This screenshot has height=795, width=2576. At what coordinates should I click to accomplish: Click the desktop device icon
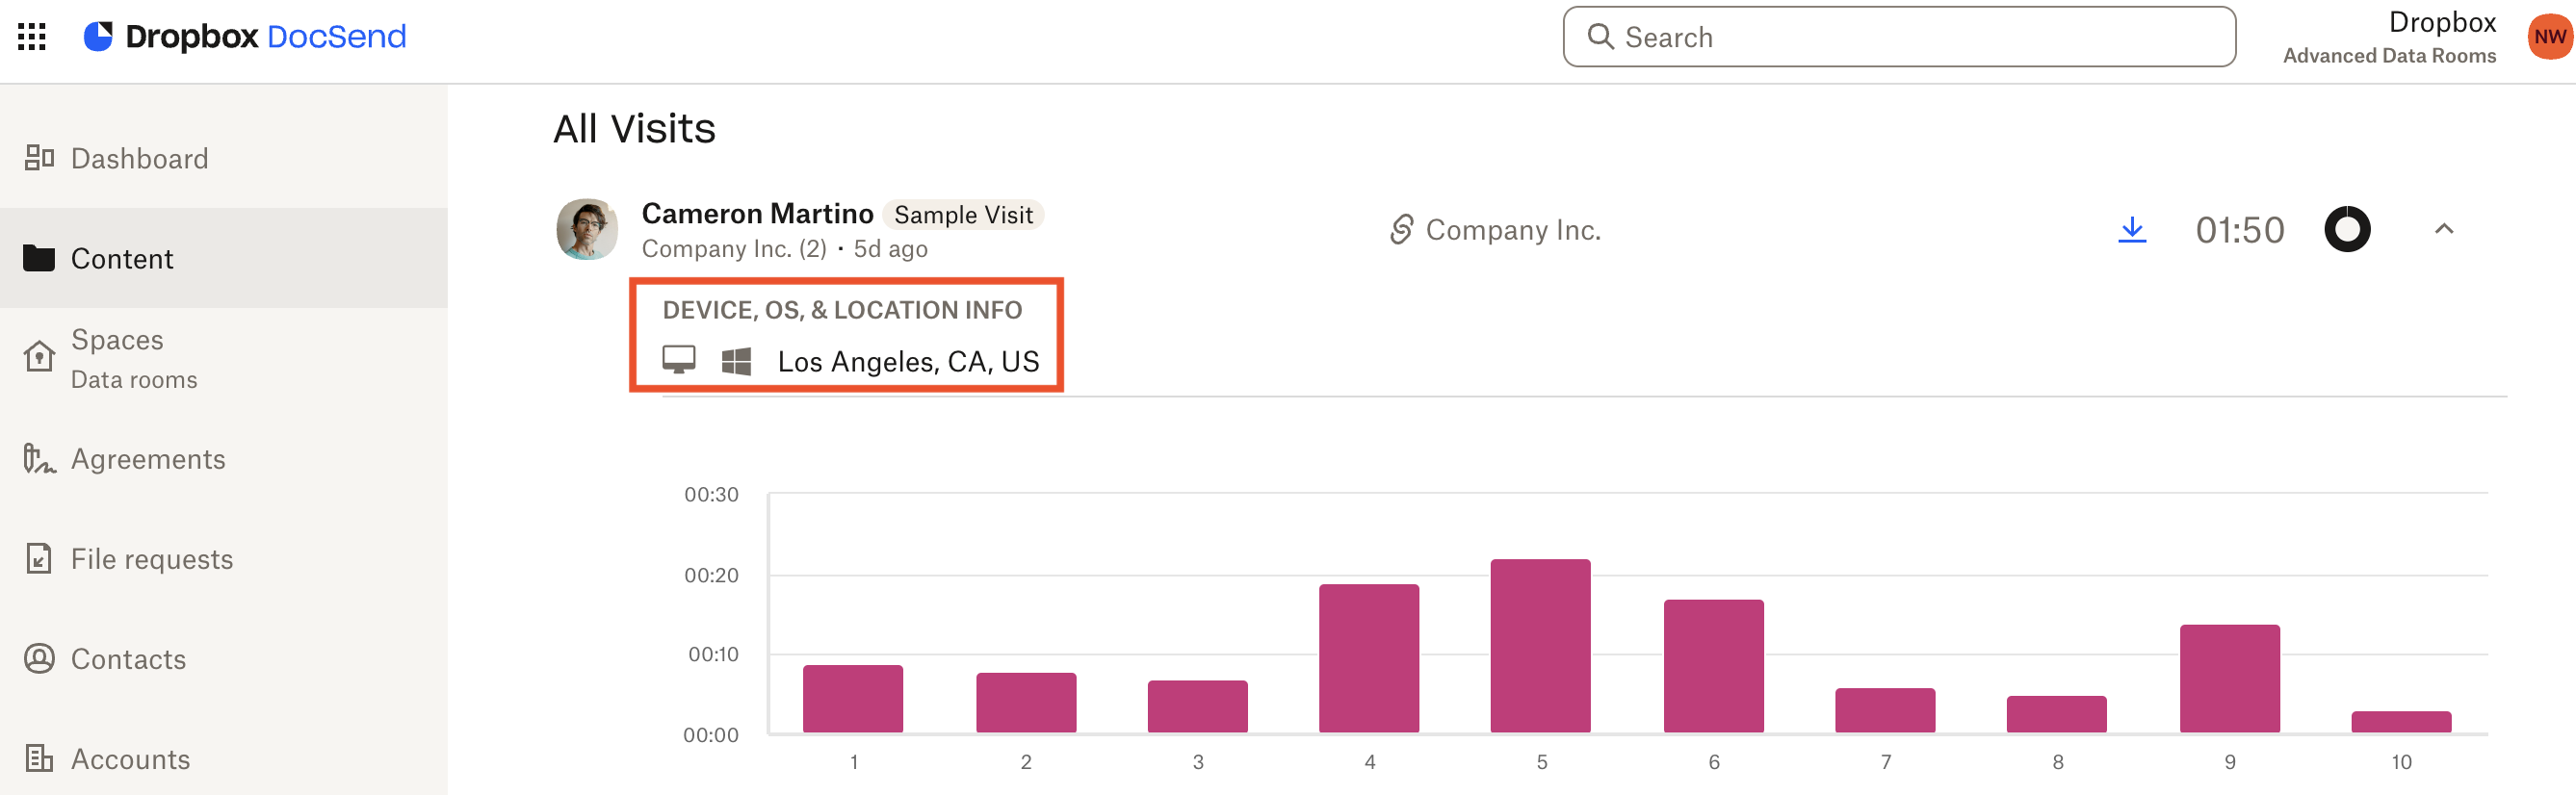pos(678,360)
